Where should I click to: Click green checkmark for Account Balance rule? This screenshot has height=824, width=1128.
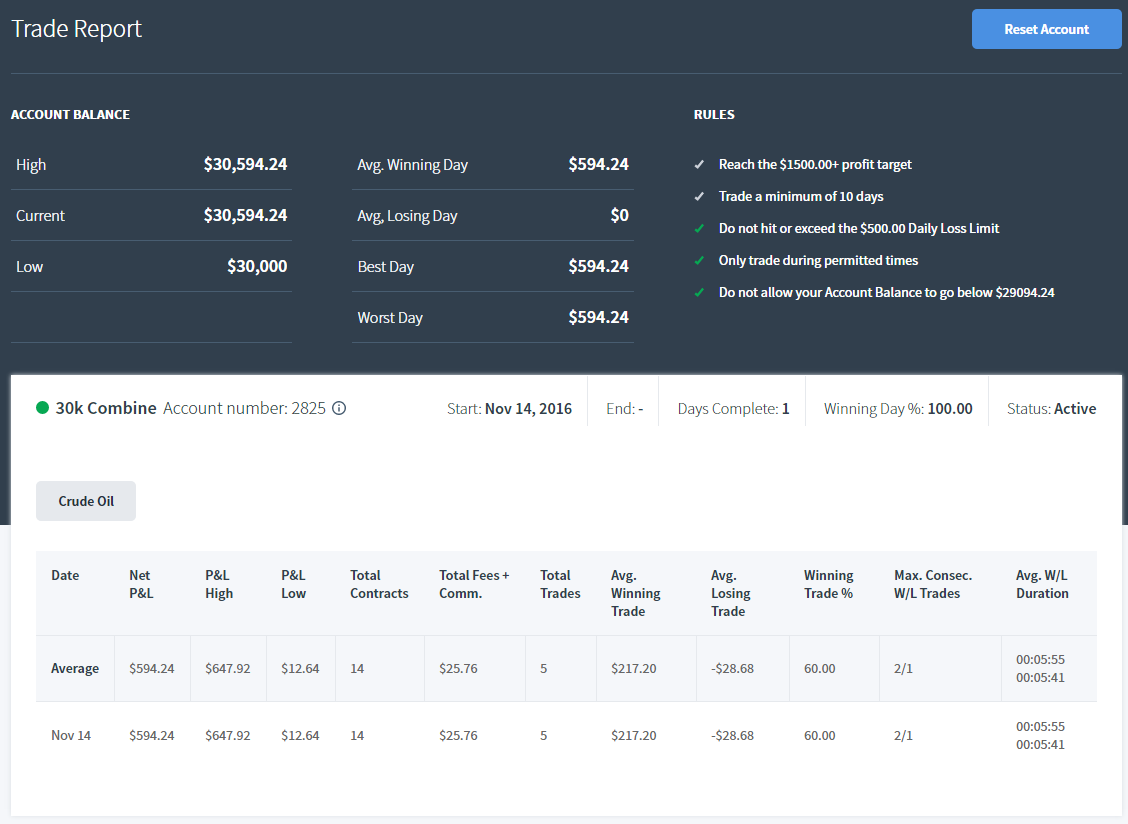699,293
